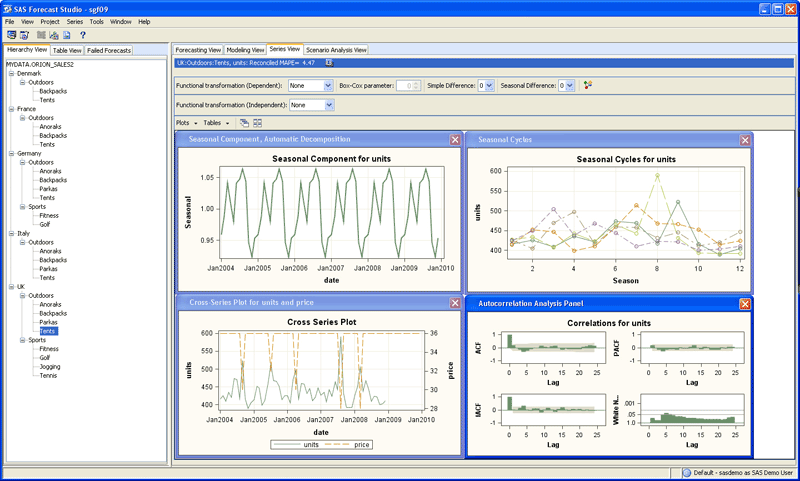Open the Project menu
This screenshot has height=481, width=800.
pyautogui.click(x=50, y=22)
